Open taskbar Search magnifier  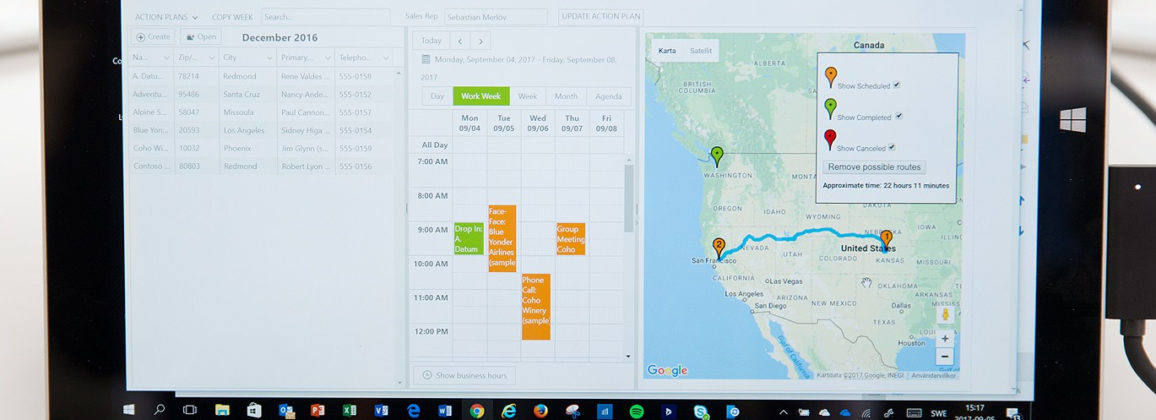[x=159, y=410]
